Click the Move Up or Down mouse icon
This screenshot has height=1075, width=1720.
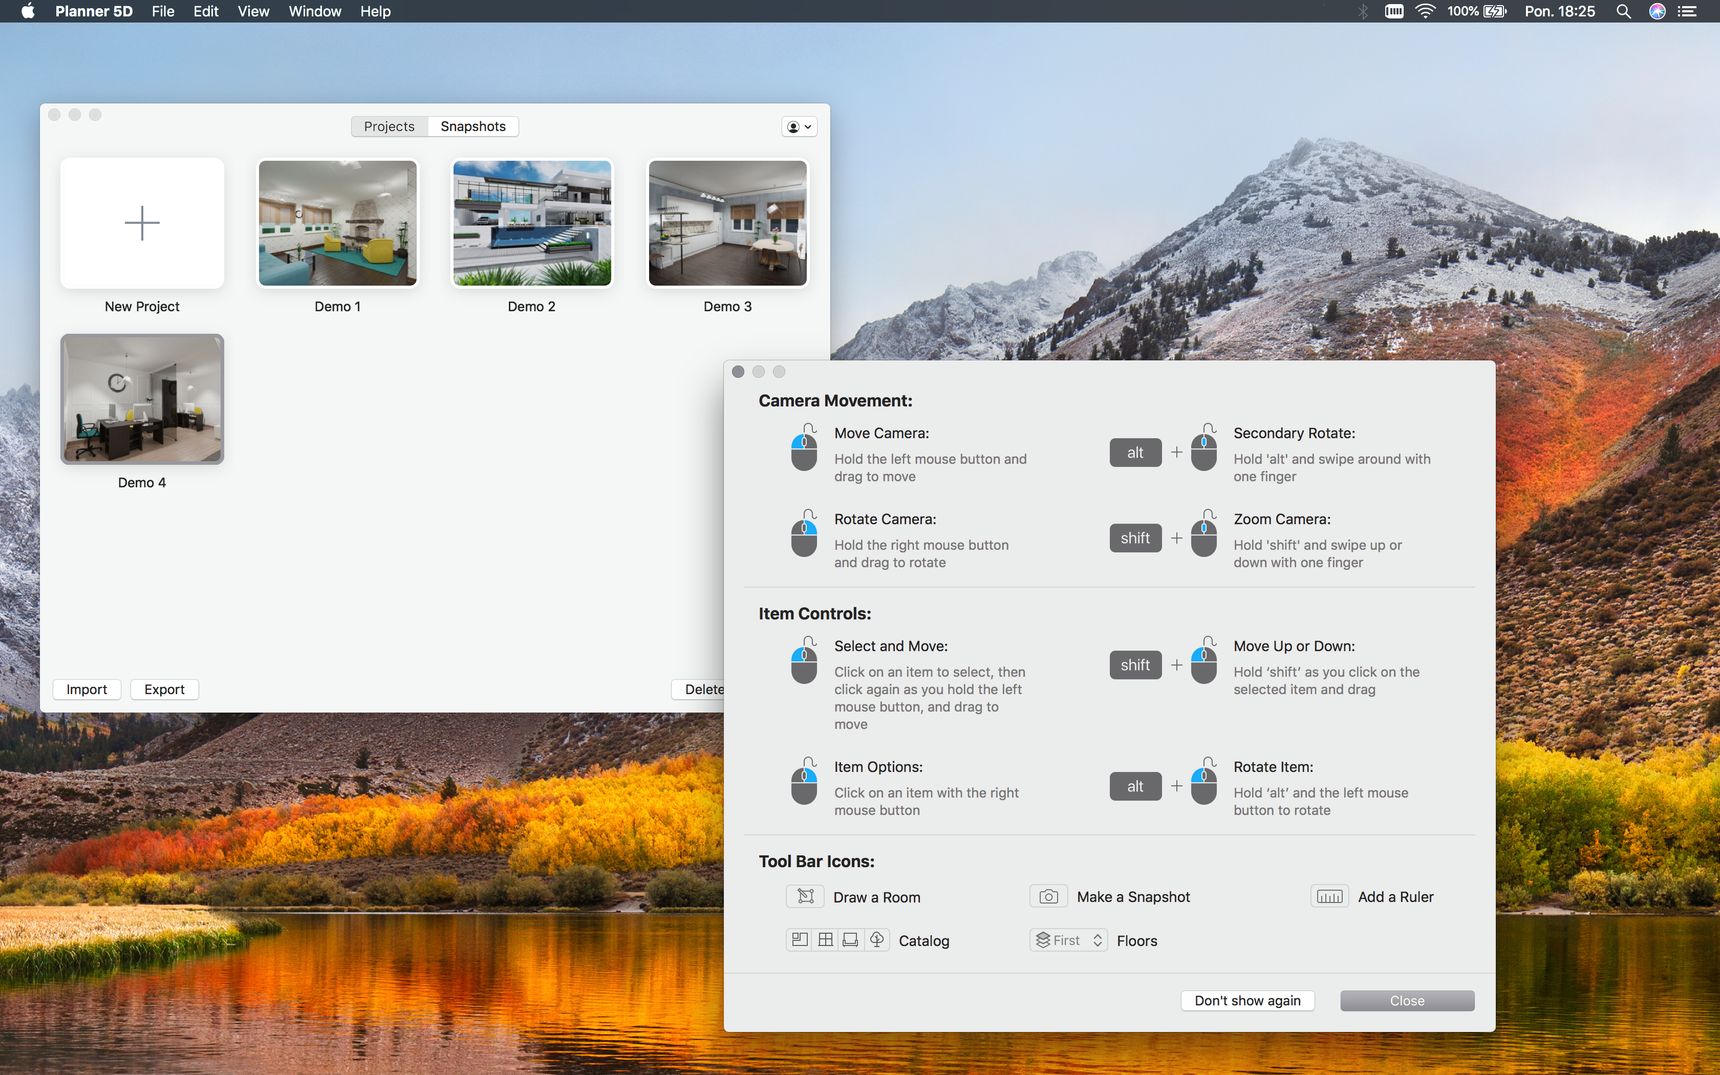tap(1205, 659)
